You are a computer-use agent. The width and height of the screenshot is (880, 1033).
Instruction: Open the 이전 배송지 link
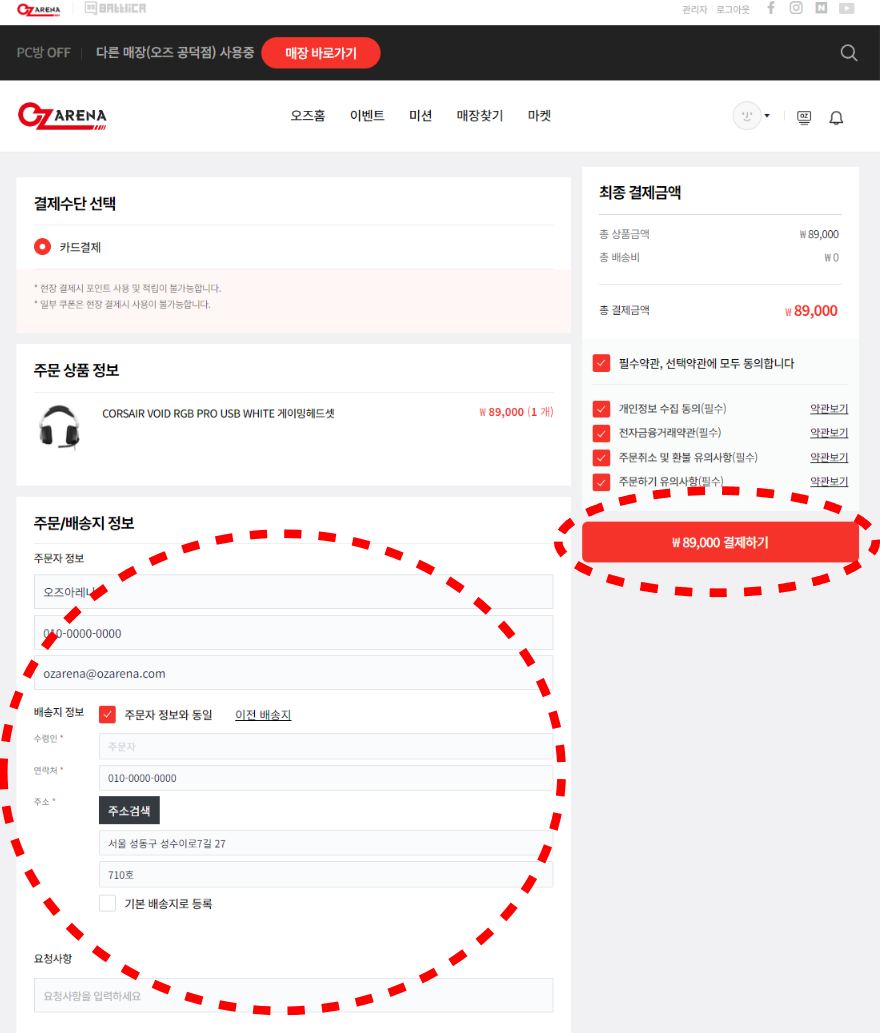coord(263,715)
